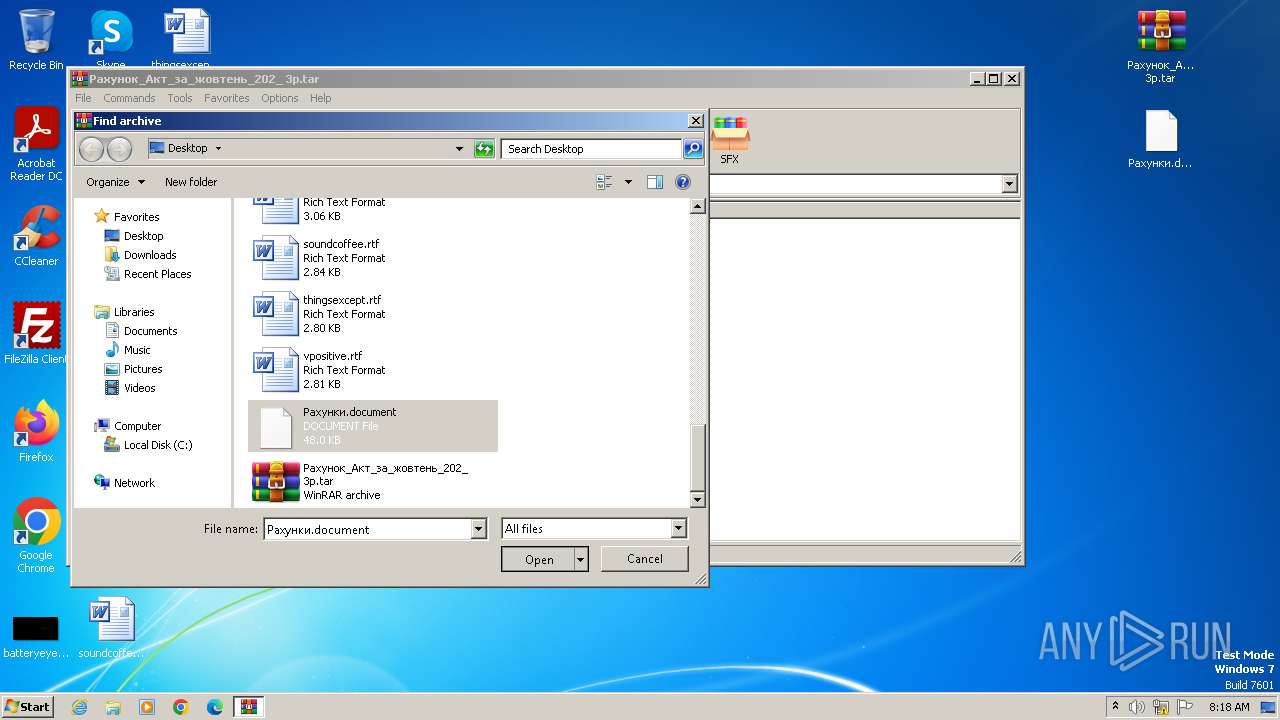
Task: Click the Start button
Action: point(28,707)
